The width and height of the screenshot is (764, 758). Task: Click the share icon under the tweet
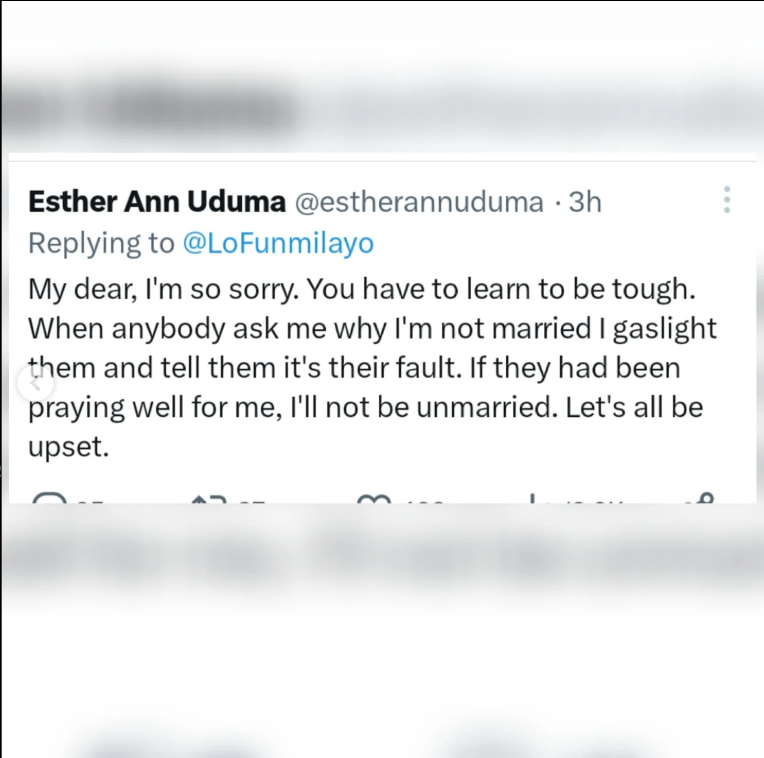pos(702,498)
